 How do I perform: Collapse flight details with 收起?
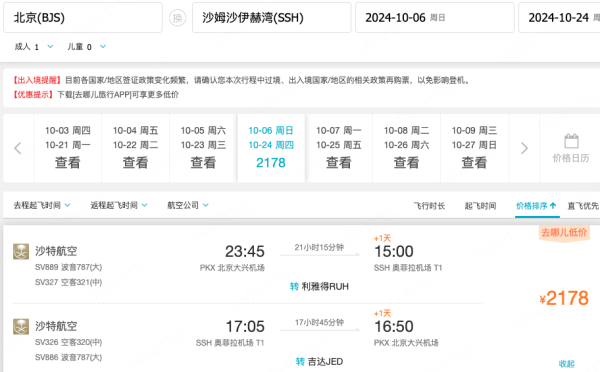pos(567,364)
